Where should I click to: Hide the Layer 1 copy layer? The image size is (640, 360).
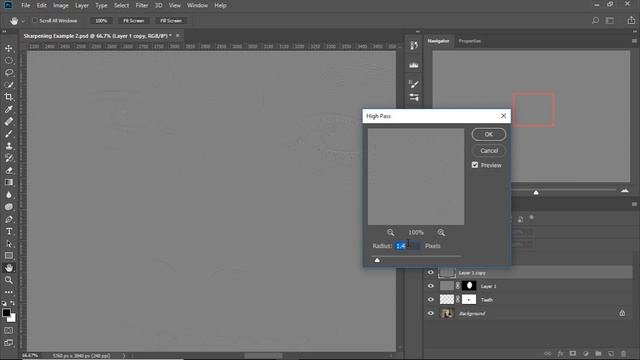pyautogui.click(x=431, y=273)
